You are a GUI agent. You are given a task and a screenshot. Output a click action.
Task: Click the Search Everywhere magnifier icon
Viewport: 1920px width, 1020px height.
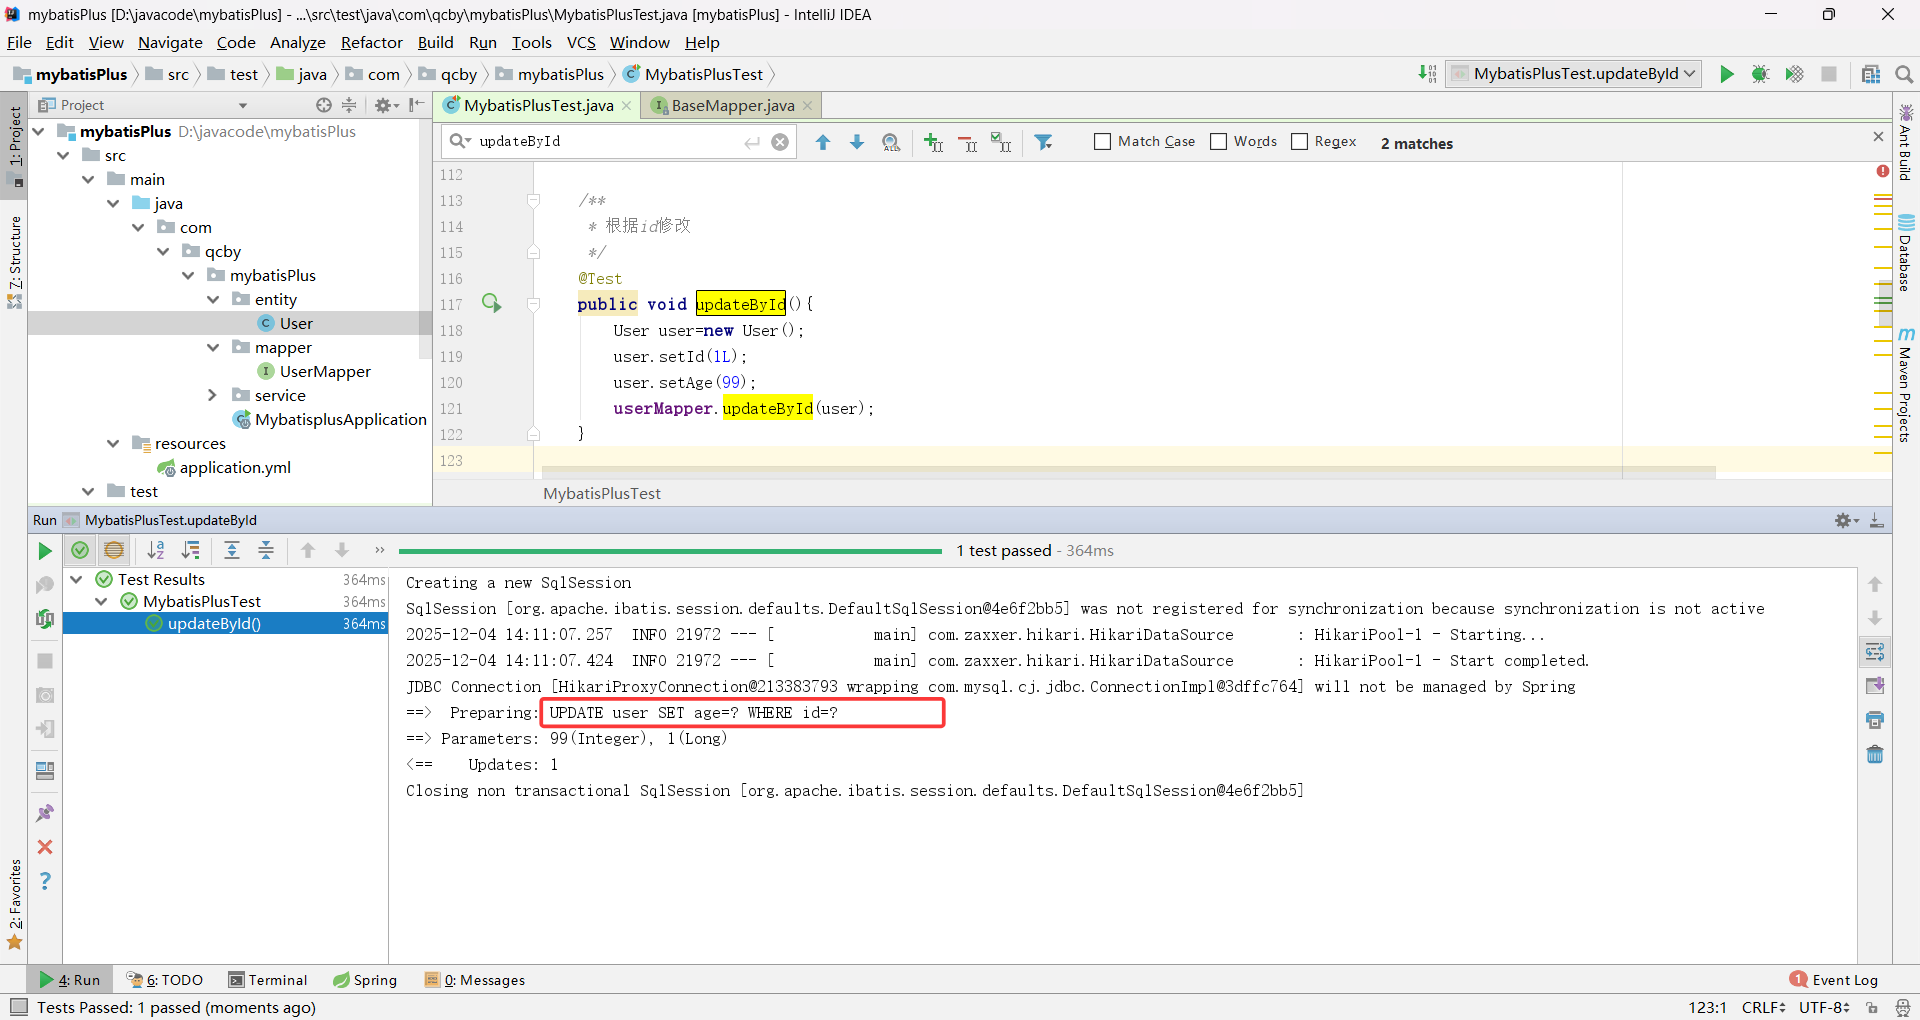coord(1904,74)
